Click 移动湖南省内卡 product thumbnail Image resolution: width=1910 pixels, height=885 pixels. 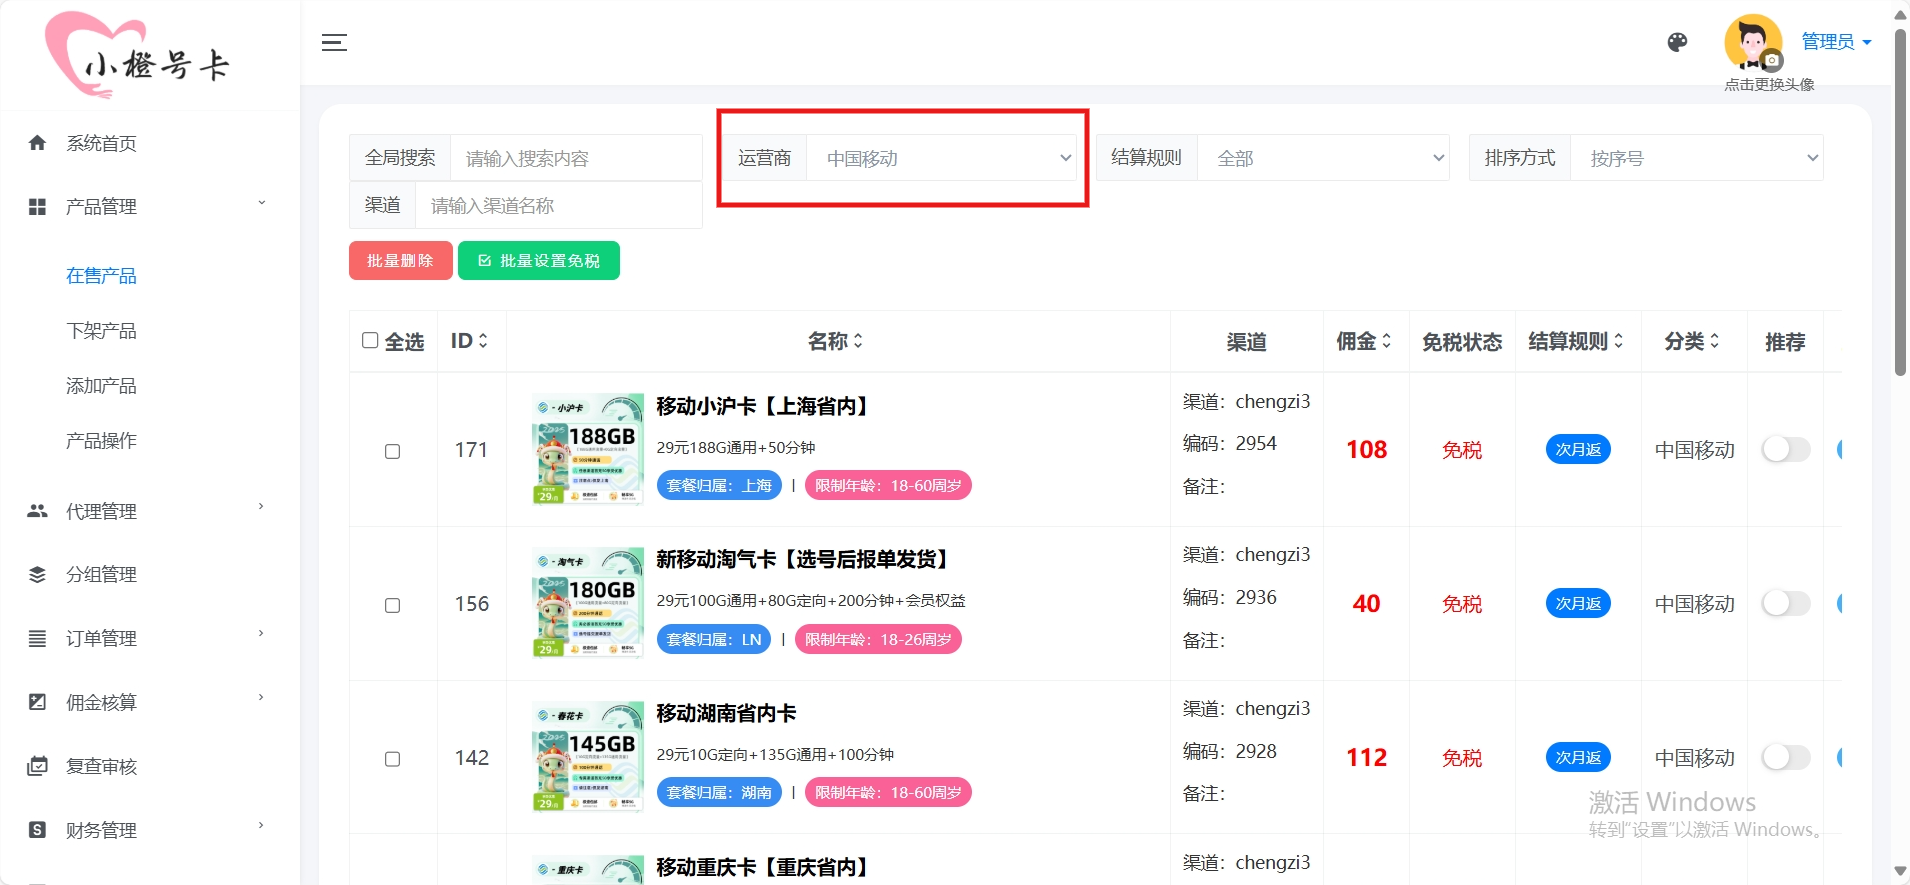tap(588, 757)
